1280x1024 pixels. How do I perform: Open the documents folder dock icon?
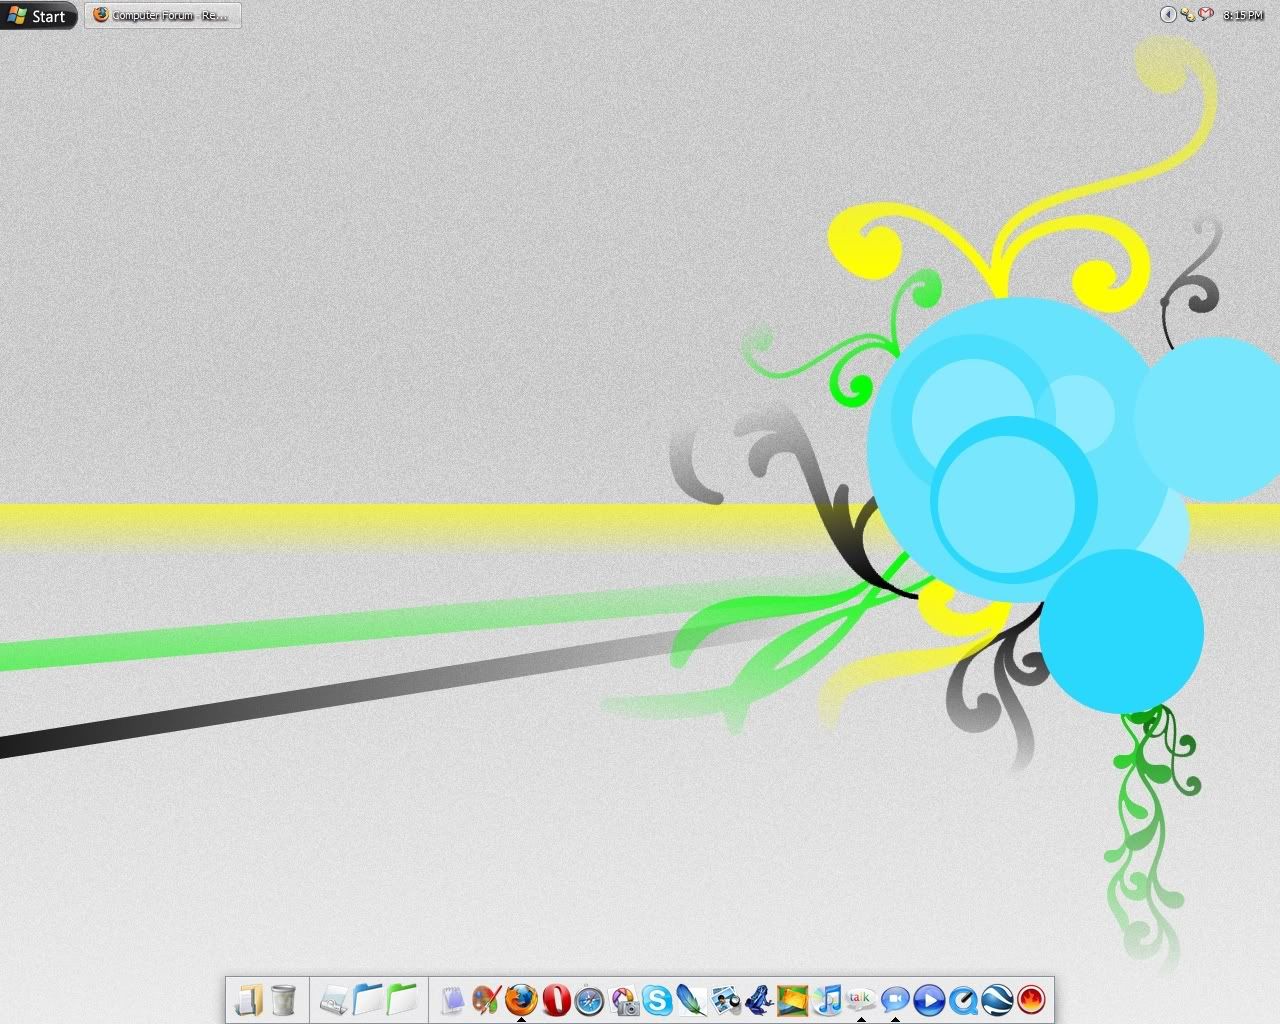248,999
